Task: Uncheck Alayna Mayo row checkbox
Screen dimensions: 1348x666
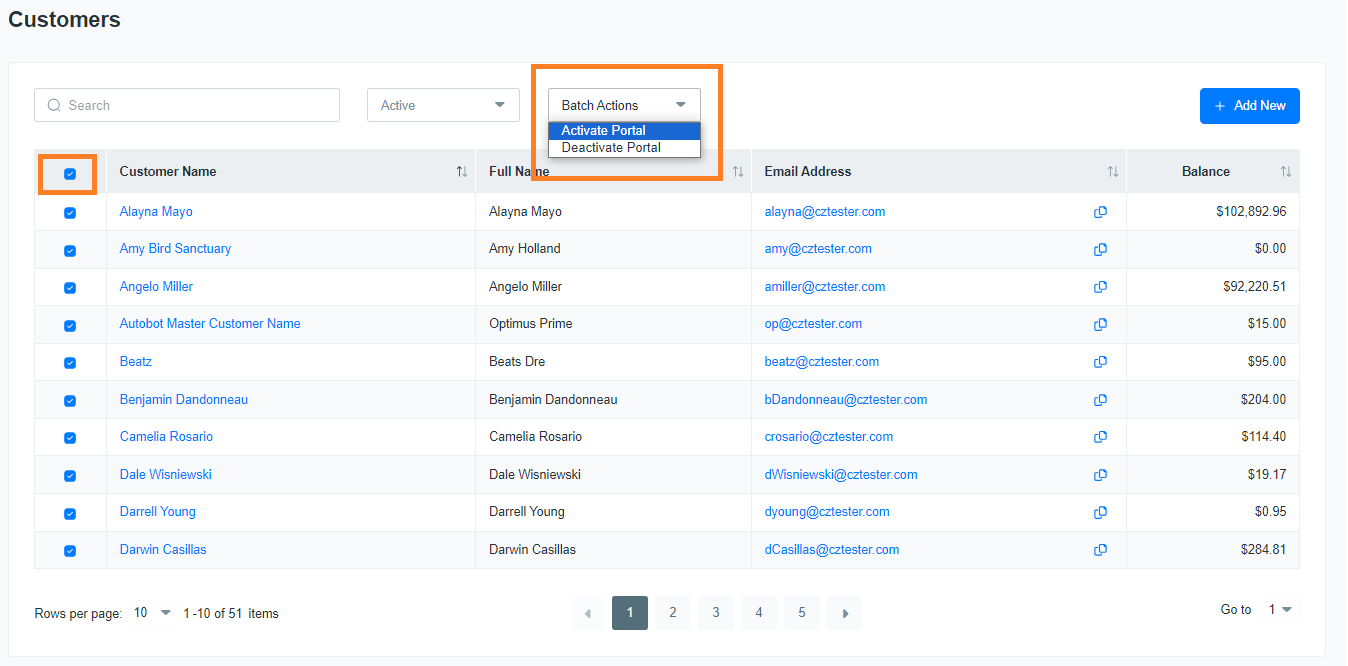Action: pos(70,213)
